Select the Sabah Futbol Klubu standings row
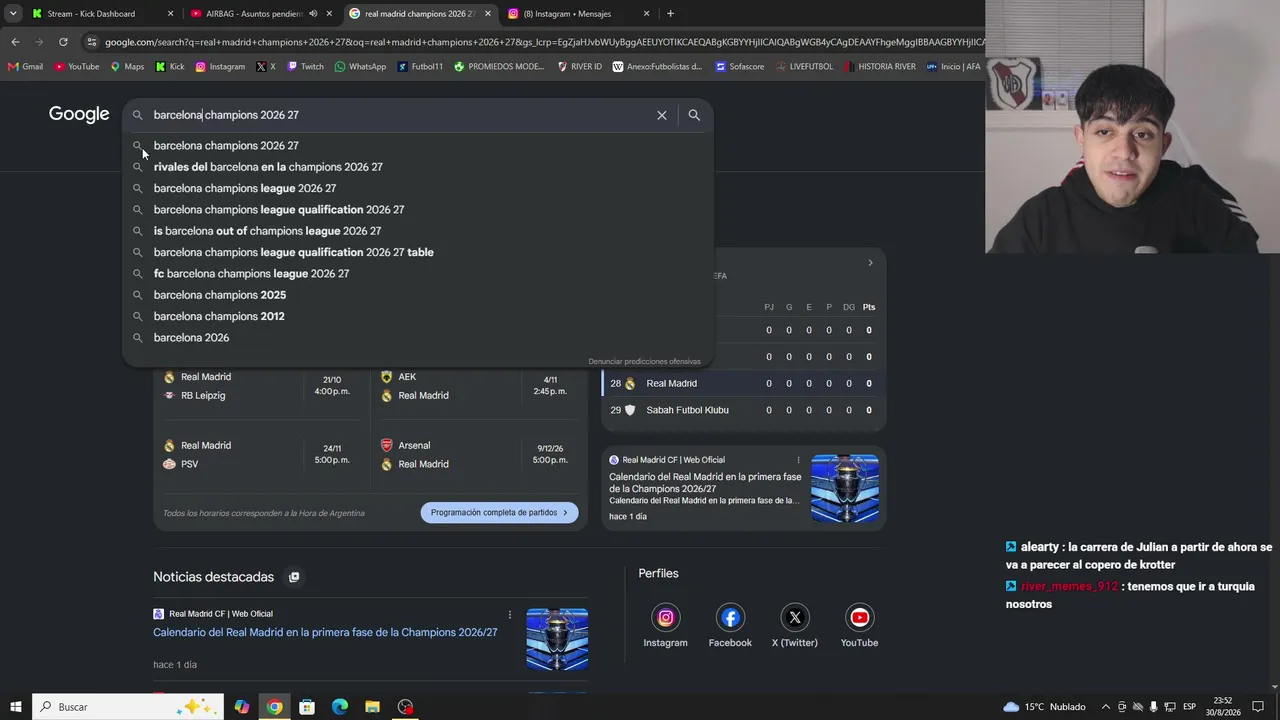1280x720 pixels. coord(744,410)
